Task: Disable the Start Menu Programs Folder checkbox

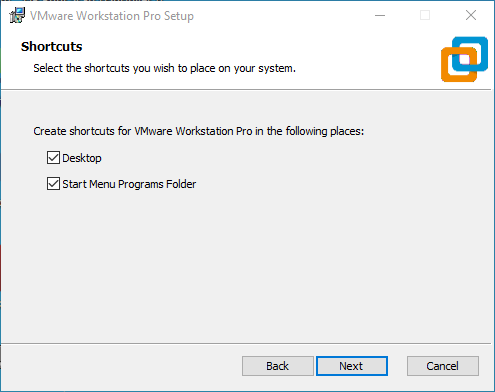Action: [x=53, y=184]
